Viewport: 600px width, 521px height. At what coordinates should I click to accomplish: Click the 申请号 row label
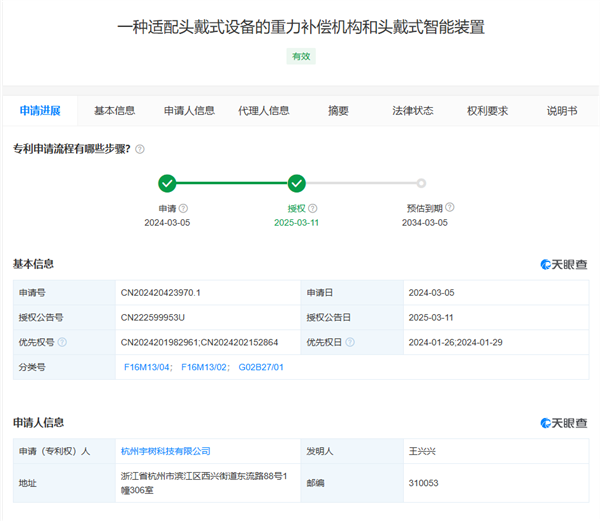pos(32,293)
